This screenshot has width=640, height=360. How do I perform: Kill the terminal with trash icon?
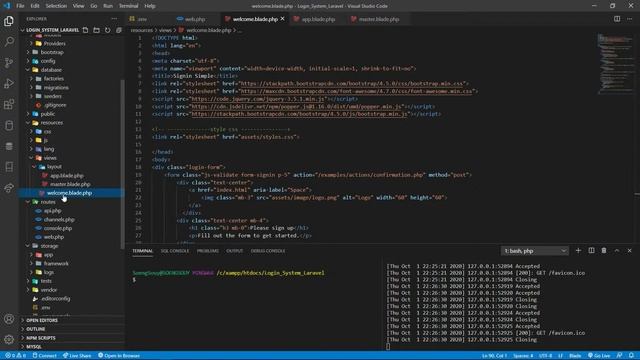tap(604, 251)
